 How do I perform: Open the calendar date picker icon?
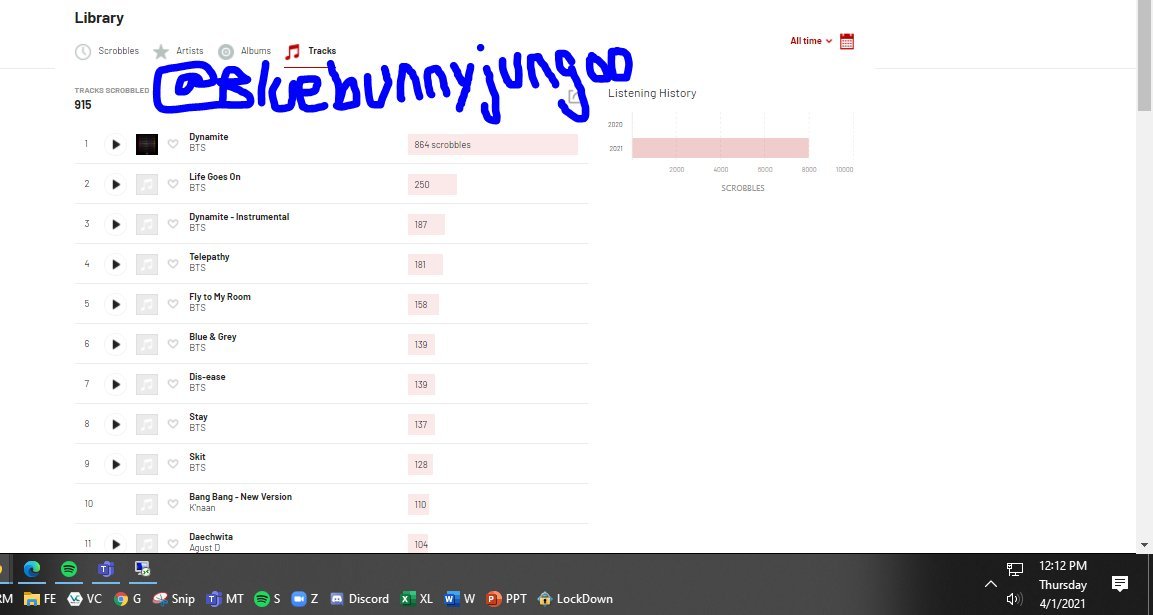[x=846, y=41]
